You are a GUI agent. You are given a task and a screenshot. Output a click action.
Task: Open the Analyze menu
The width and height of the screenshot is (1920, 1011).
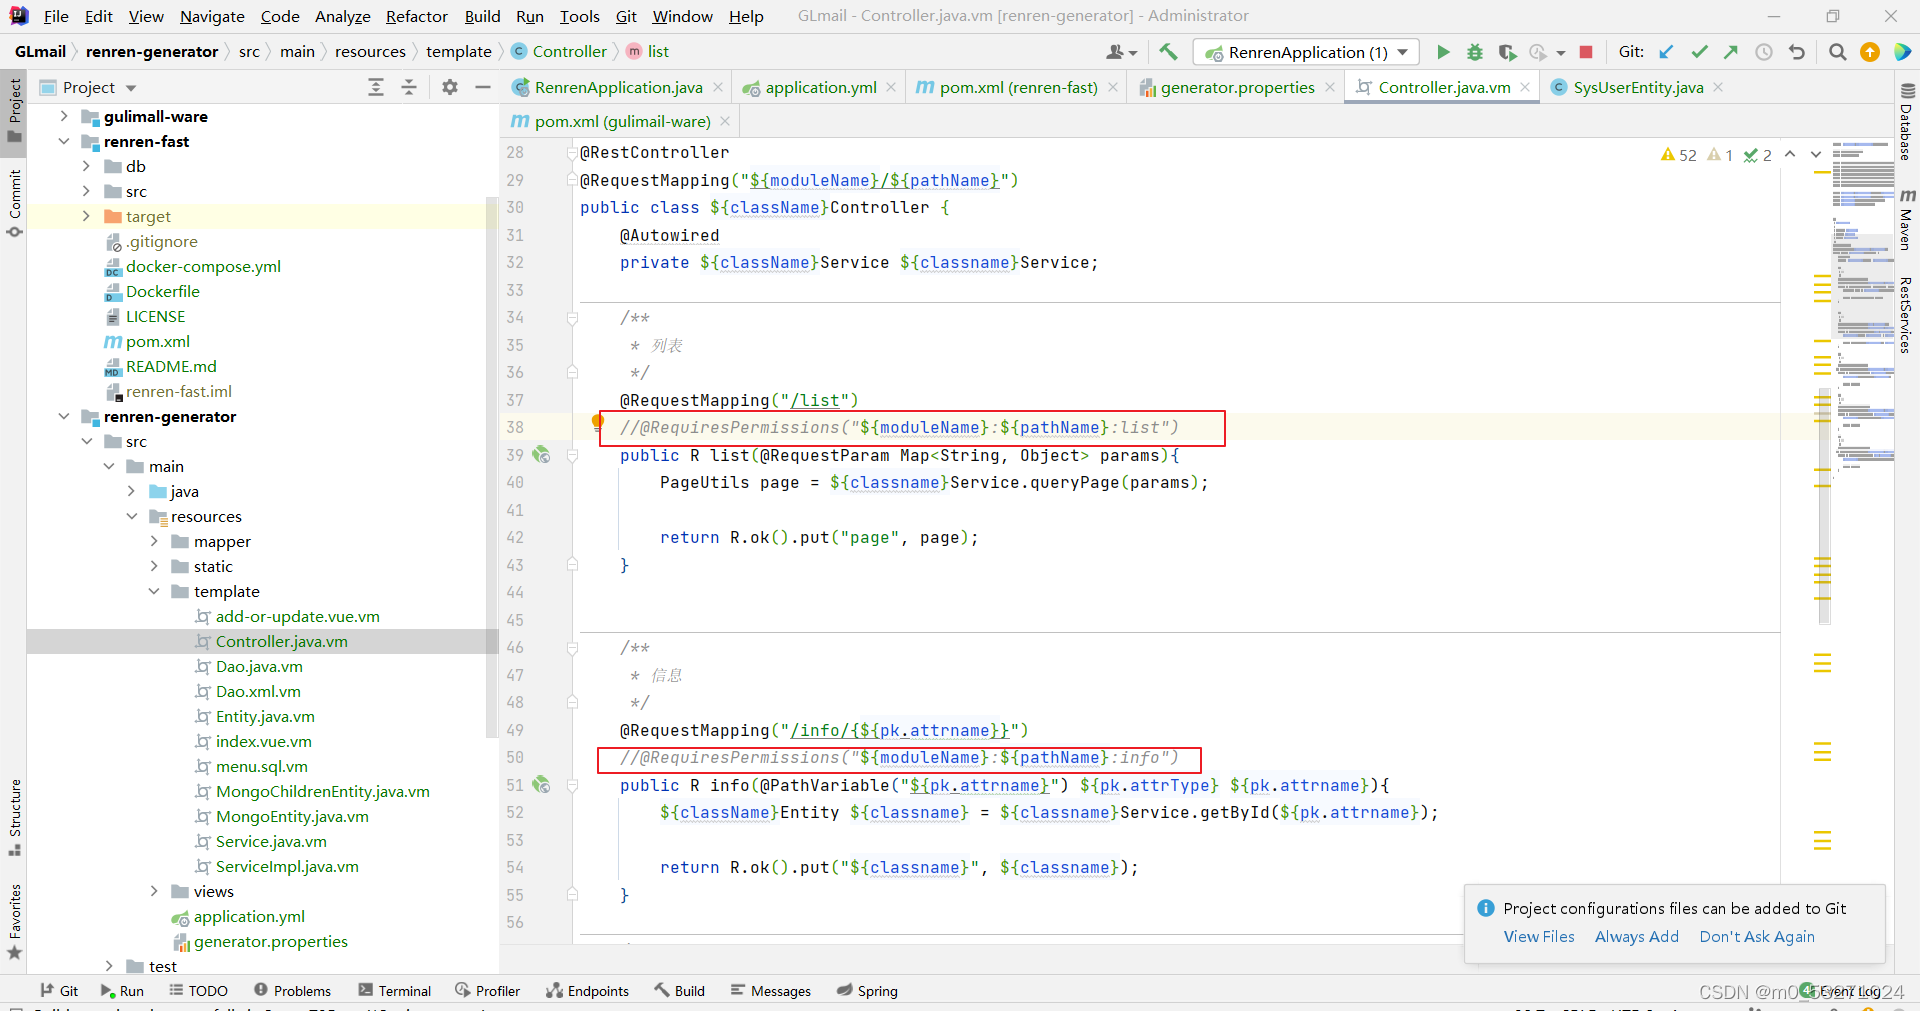[x=342, y=16]
